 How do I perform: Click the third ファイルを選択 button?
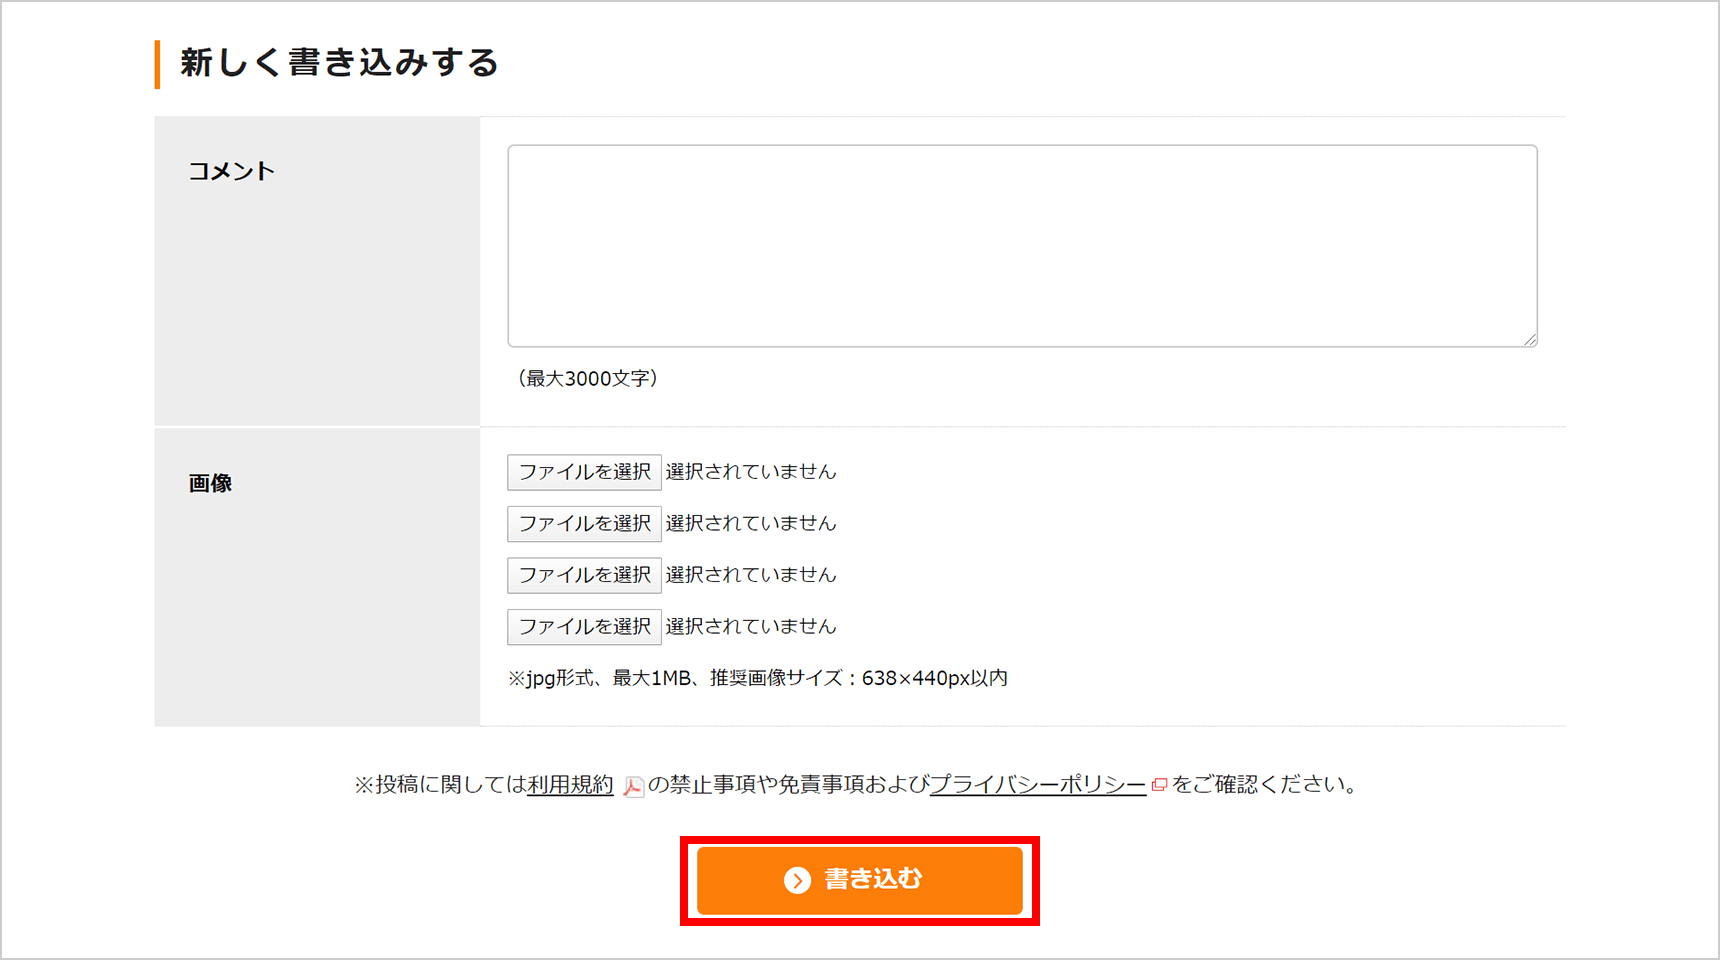click(584, 575)
